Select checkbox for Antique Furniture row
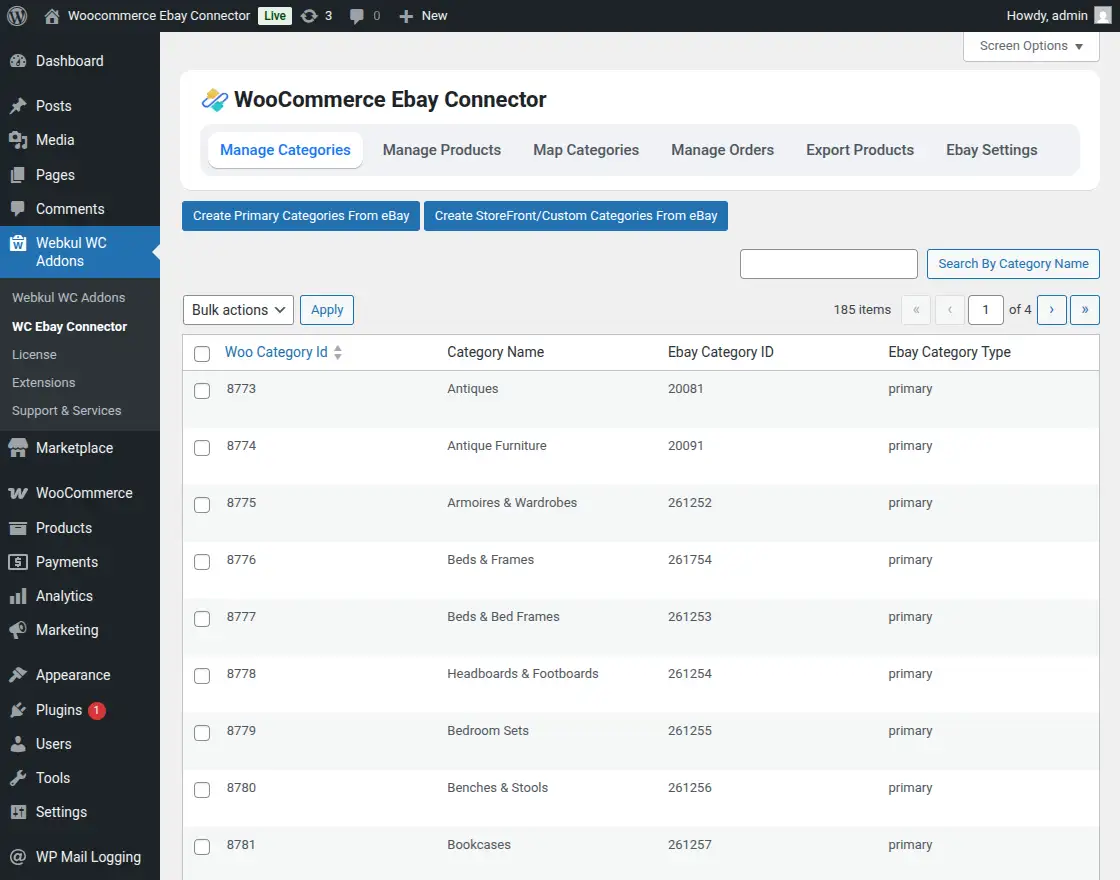This screenshot has height=880, width=1120. 202,448
